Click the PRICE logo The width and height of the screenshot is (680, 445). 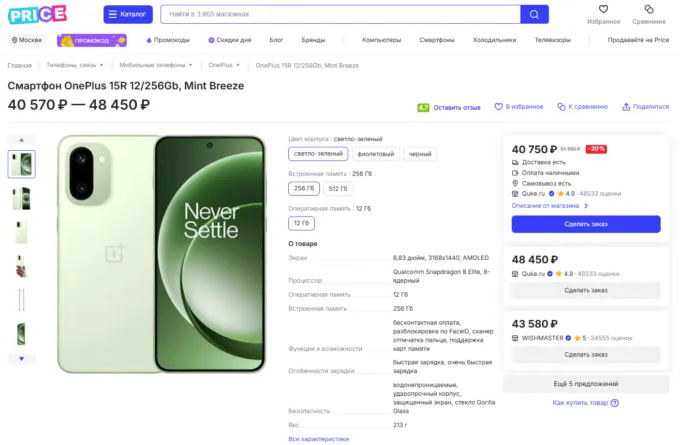pyautogui.click(x=37, y=14)
